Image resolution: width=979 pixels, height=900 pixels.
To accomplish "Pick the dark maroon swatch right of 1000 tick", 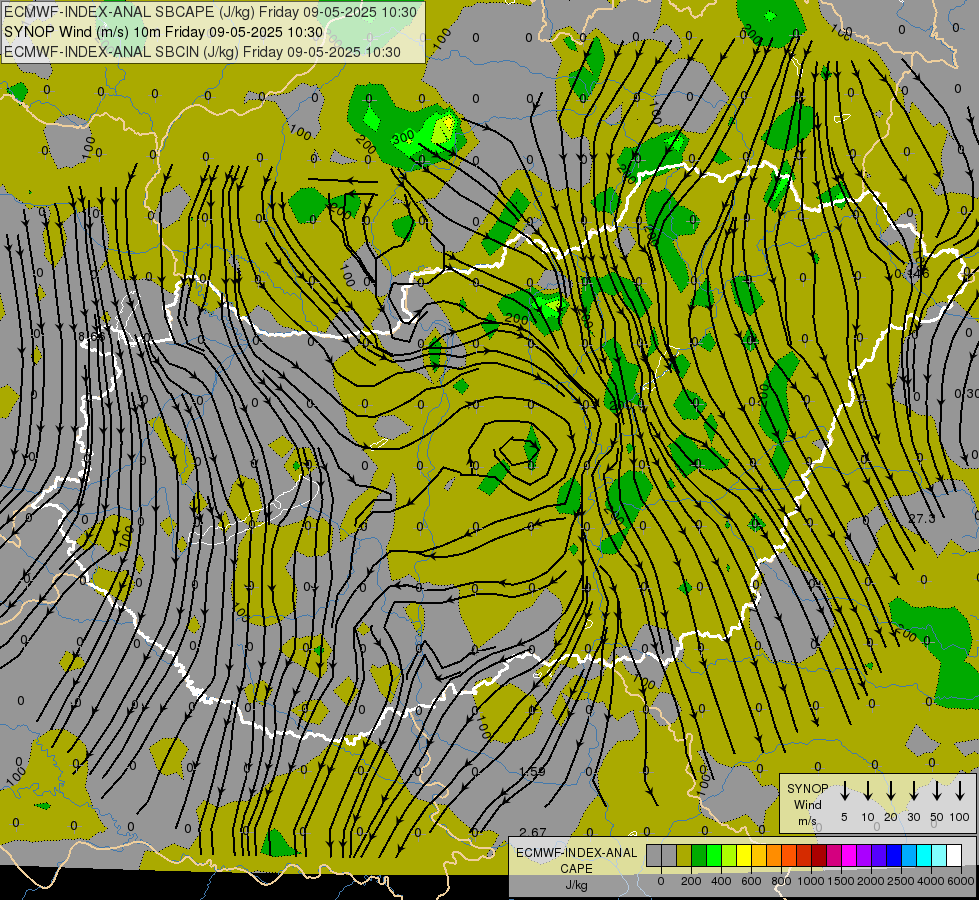I will [x=819, y=855].
